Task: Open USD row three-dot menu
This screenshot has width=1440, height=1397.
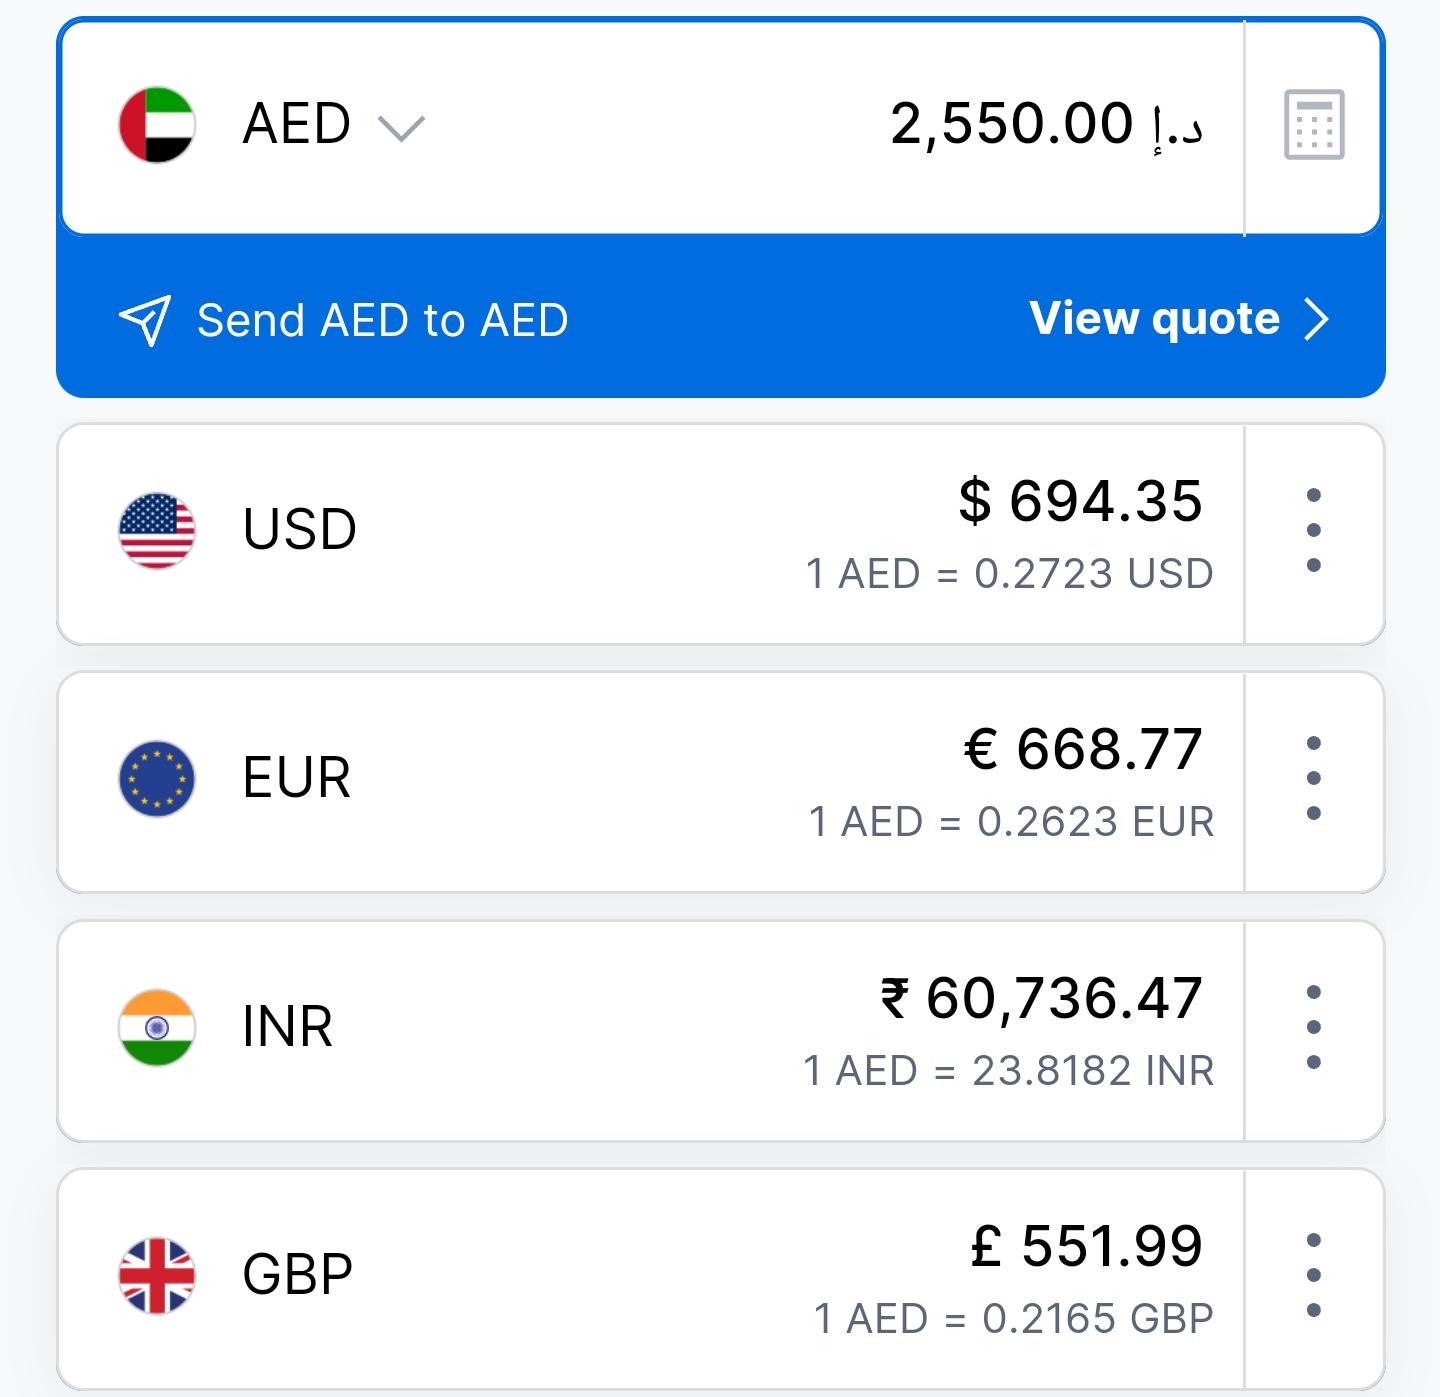Action: [x=1314, y=530]
